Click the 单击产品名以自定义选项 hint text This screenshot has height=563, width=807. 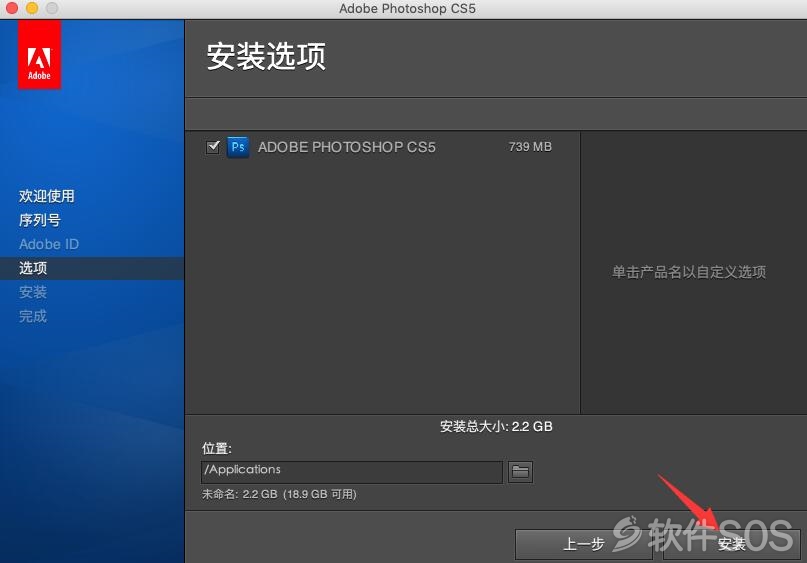coord(689,272)
